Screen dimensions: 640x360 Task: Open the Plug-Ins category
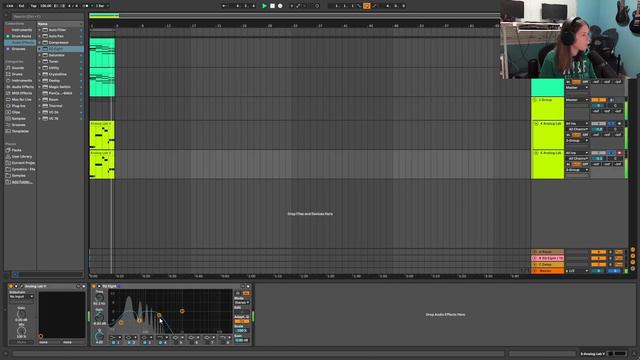tap(18, 106)
